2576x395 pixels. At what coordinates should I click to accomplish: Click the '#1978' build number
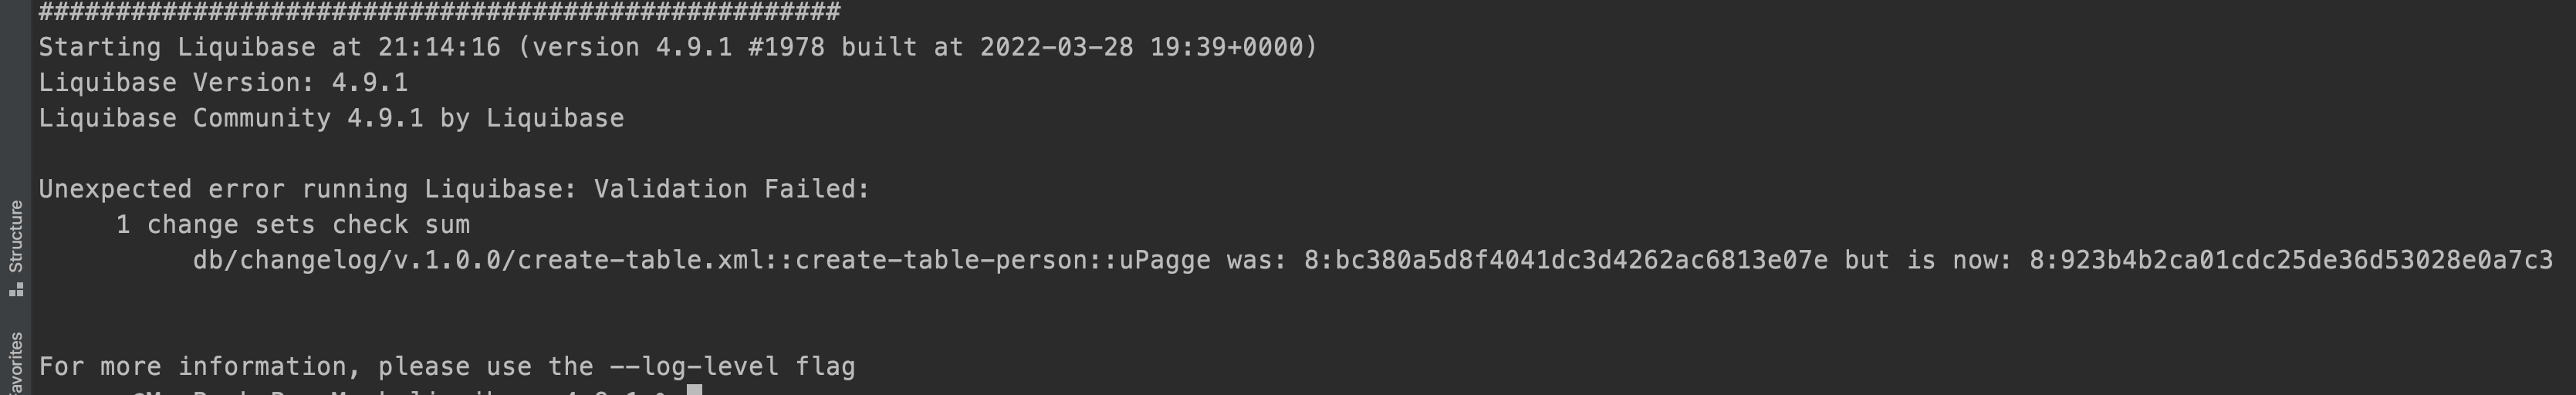tap(786, 47)
